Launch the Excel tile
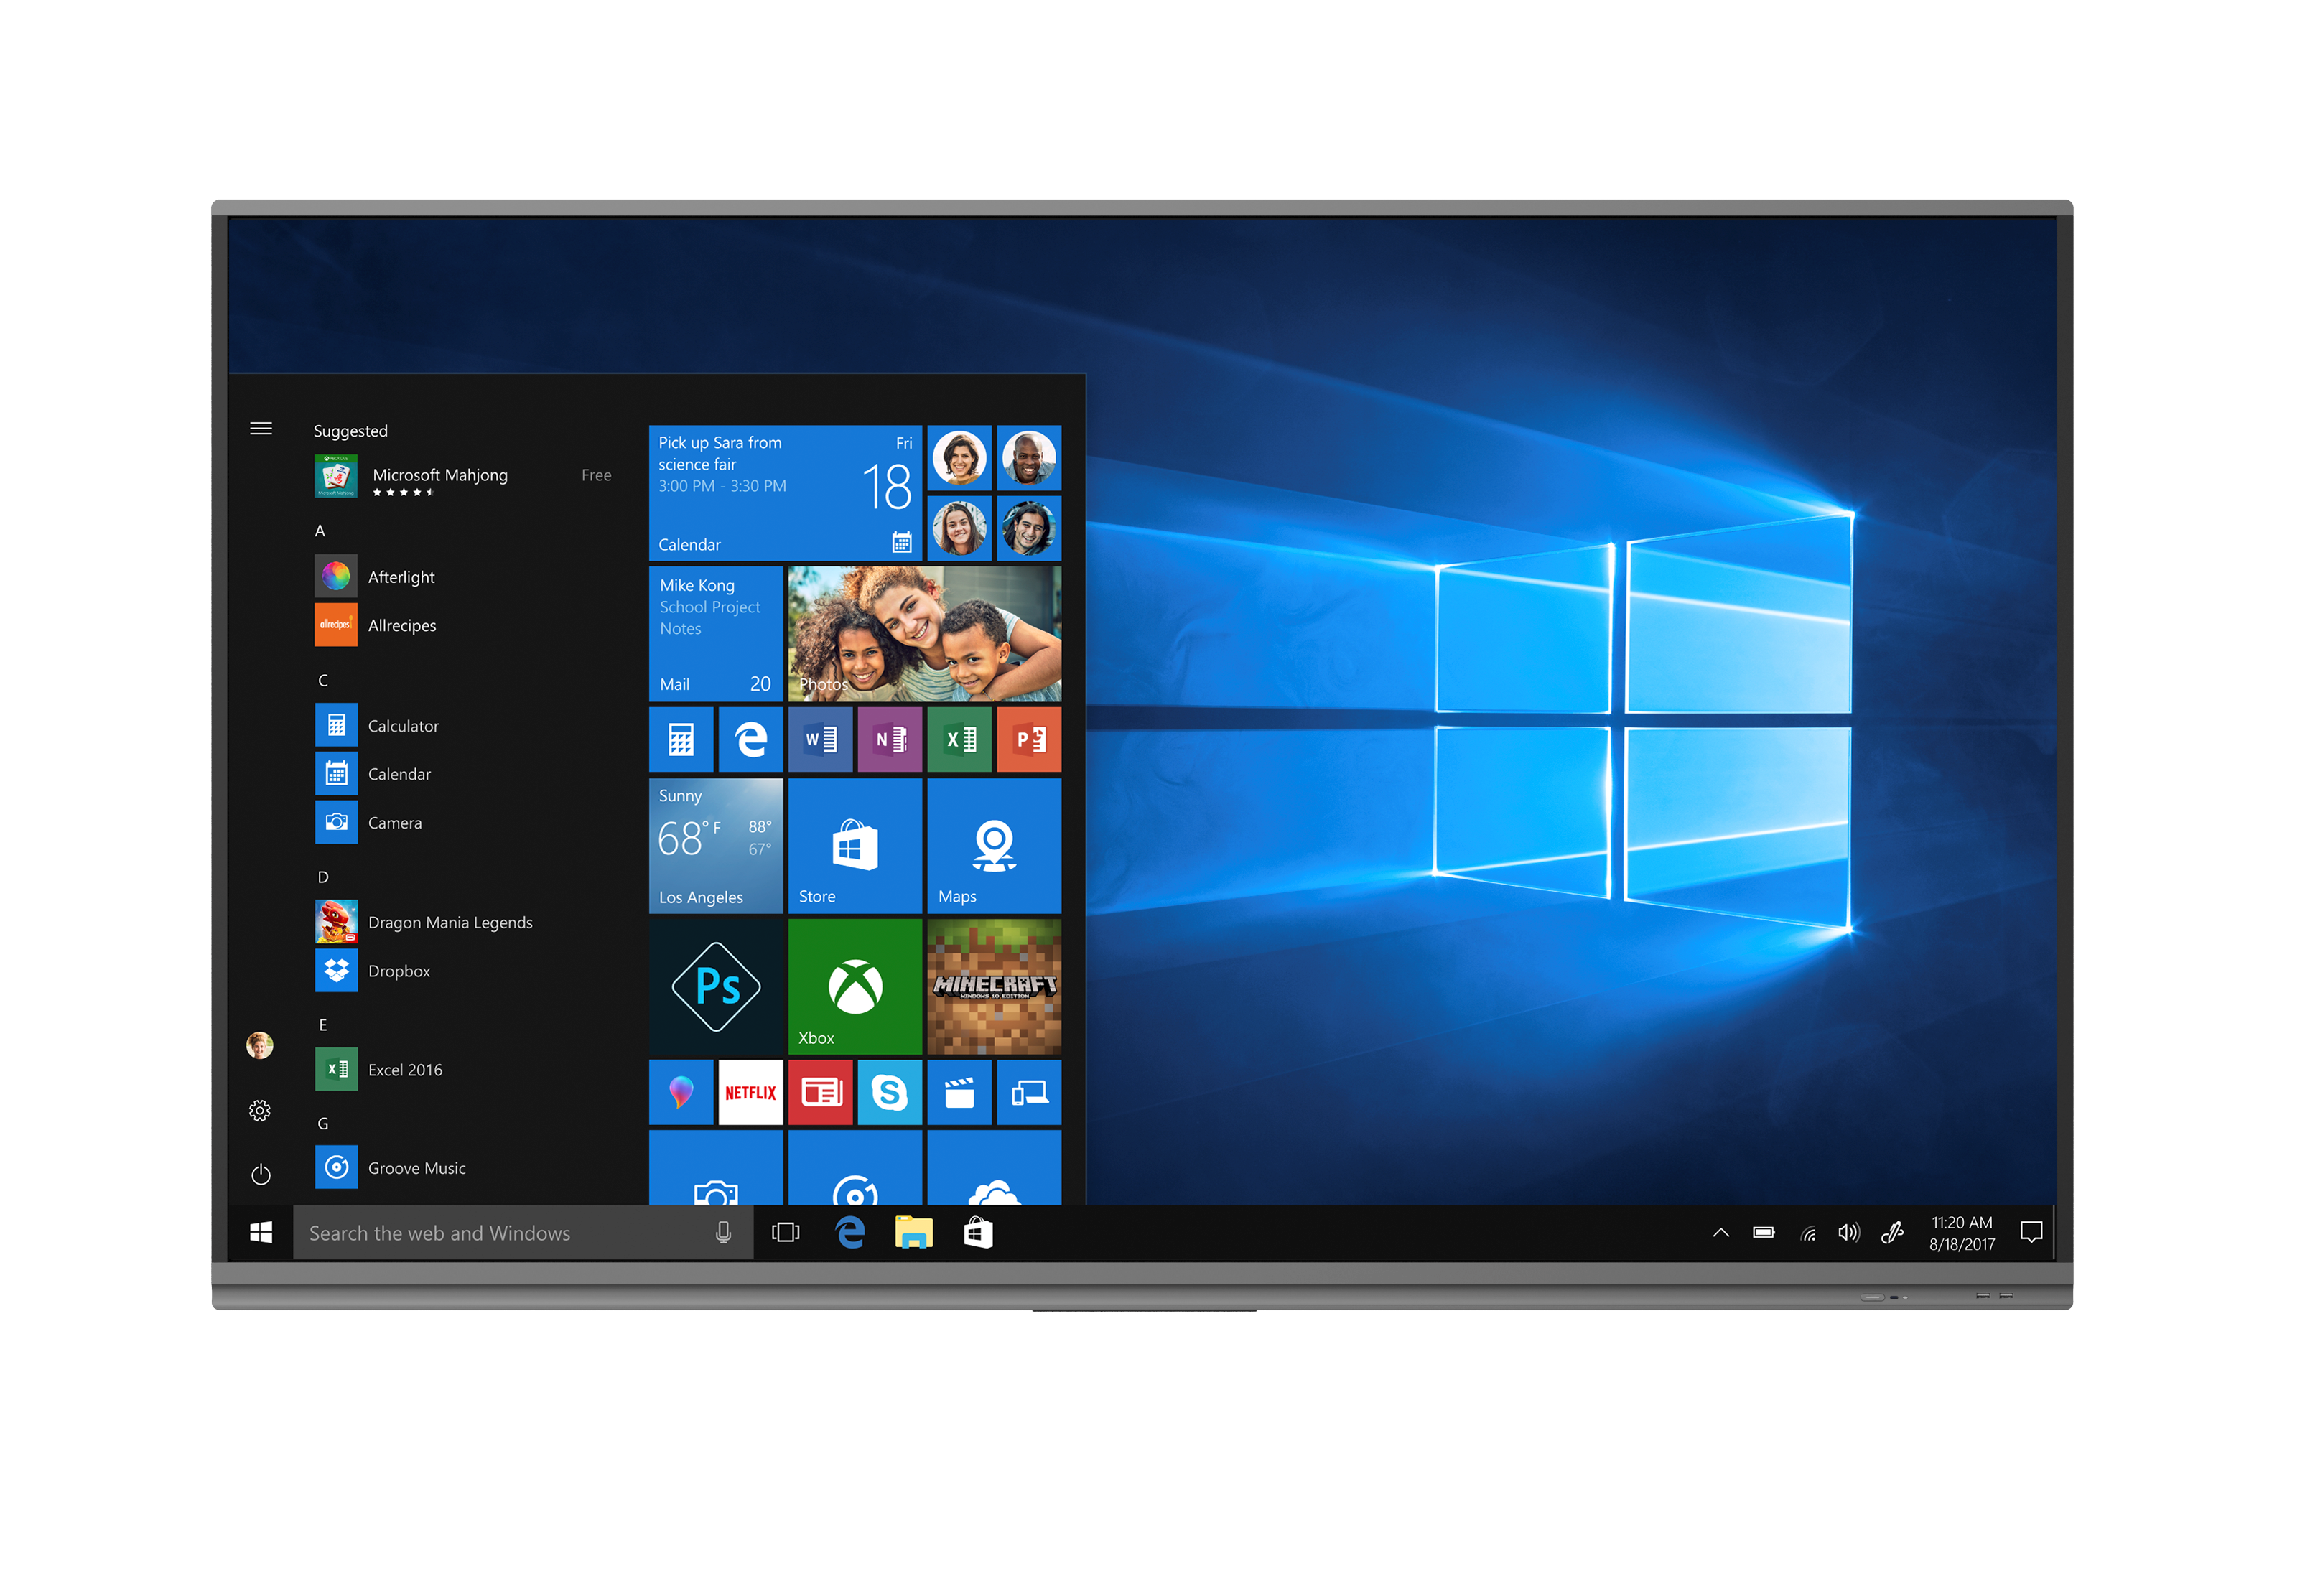This screenshot has height=1596, width=2305. [959, 739]
